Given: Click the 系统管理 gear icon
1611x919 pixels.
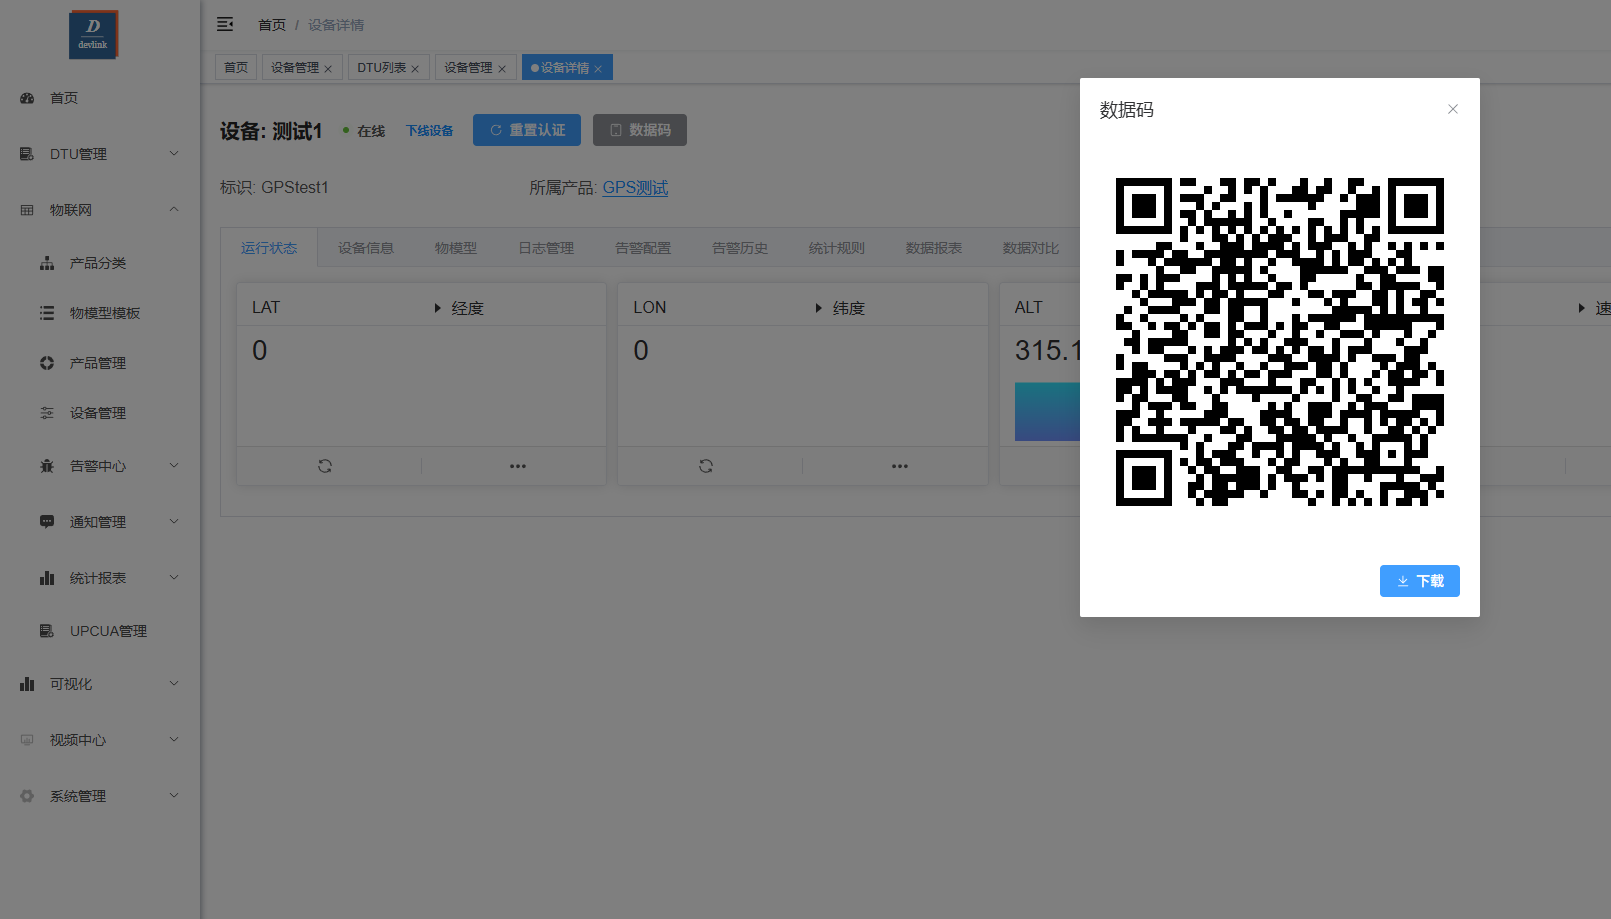Looking at the screenshot, I should tap(27, 796).
